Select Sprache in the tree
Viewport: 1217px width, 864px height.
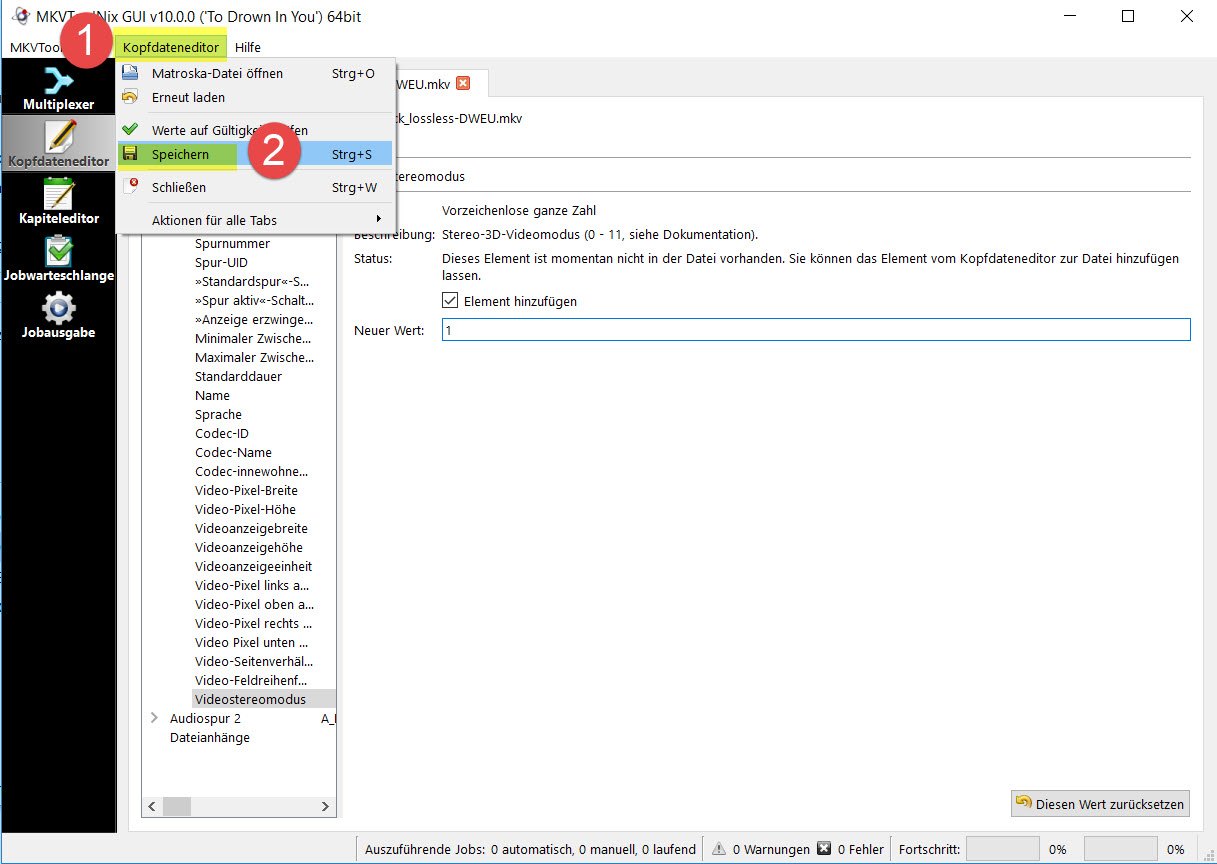[x=218, y=414]
